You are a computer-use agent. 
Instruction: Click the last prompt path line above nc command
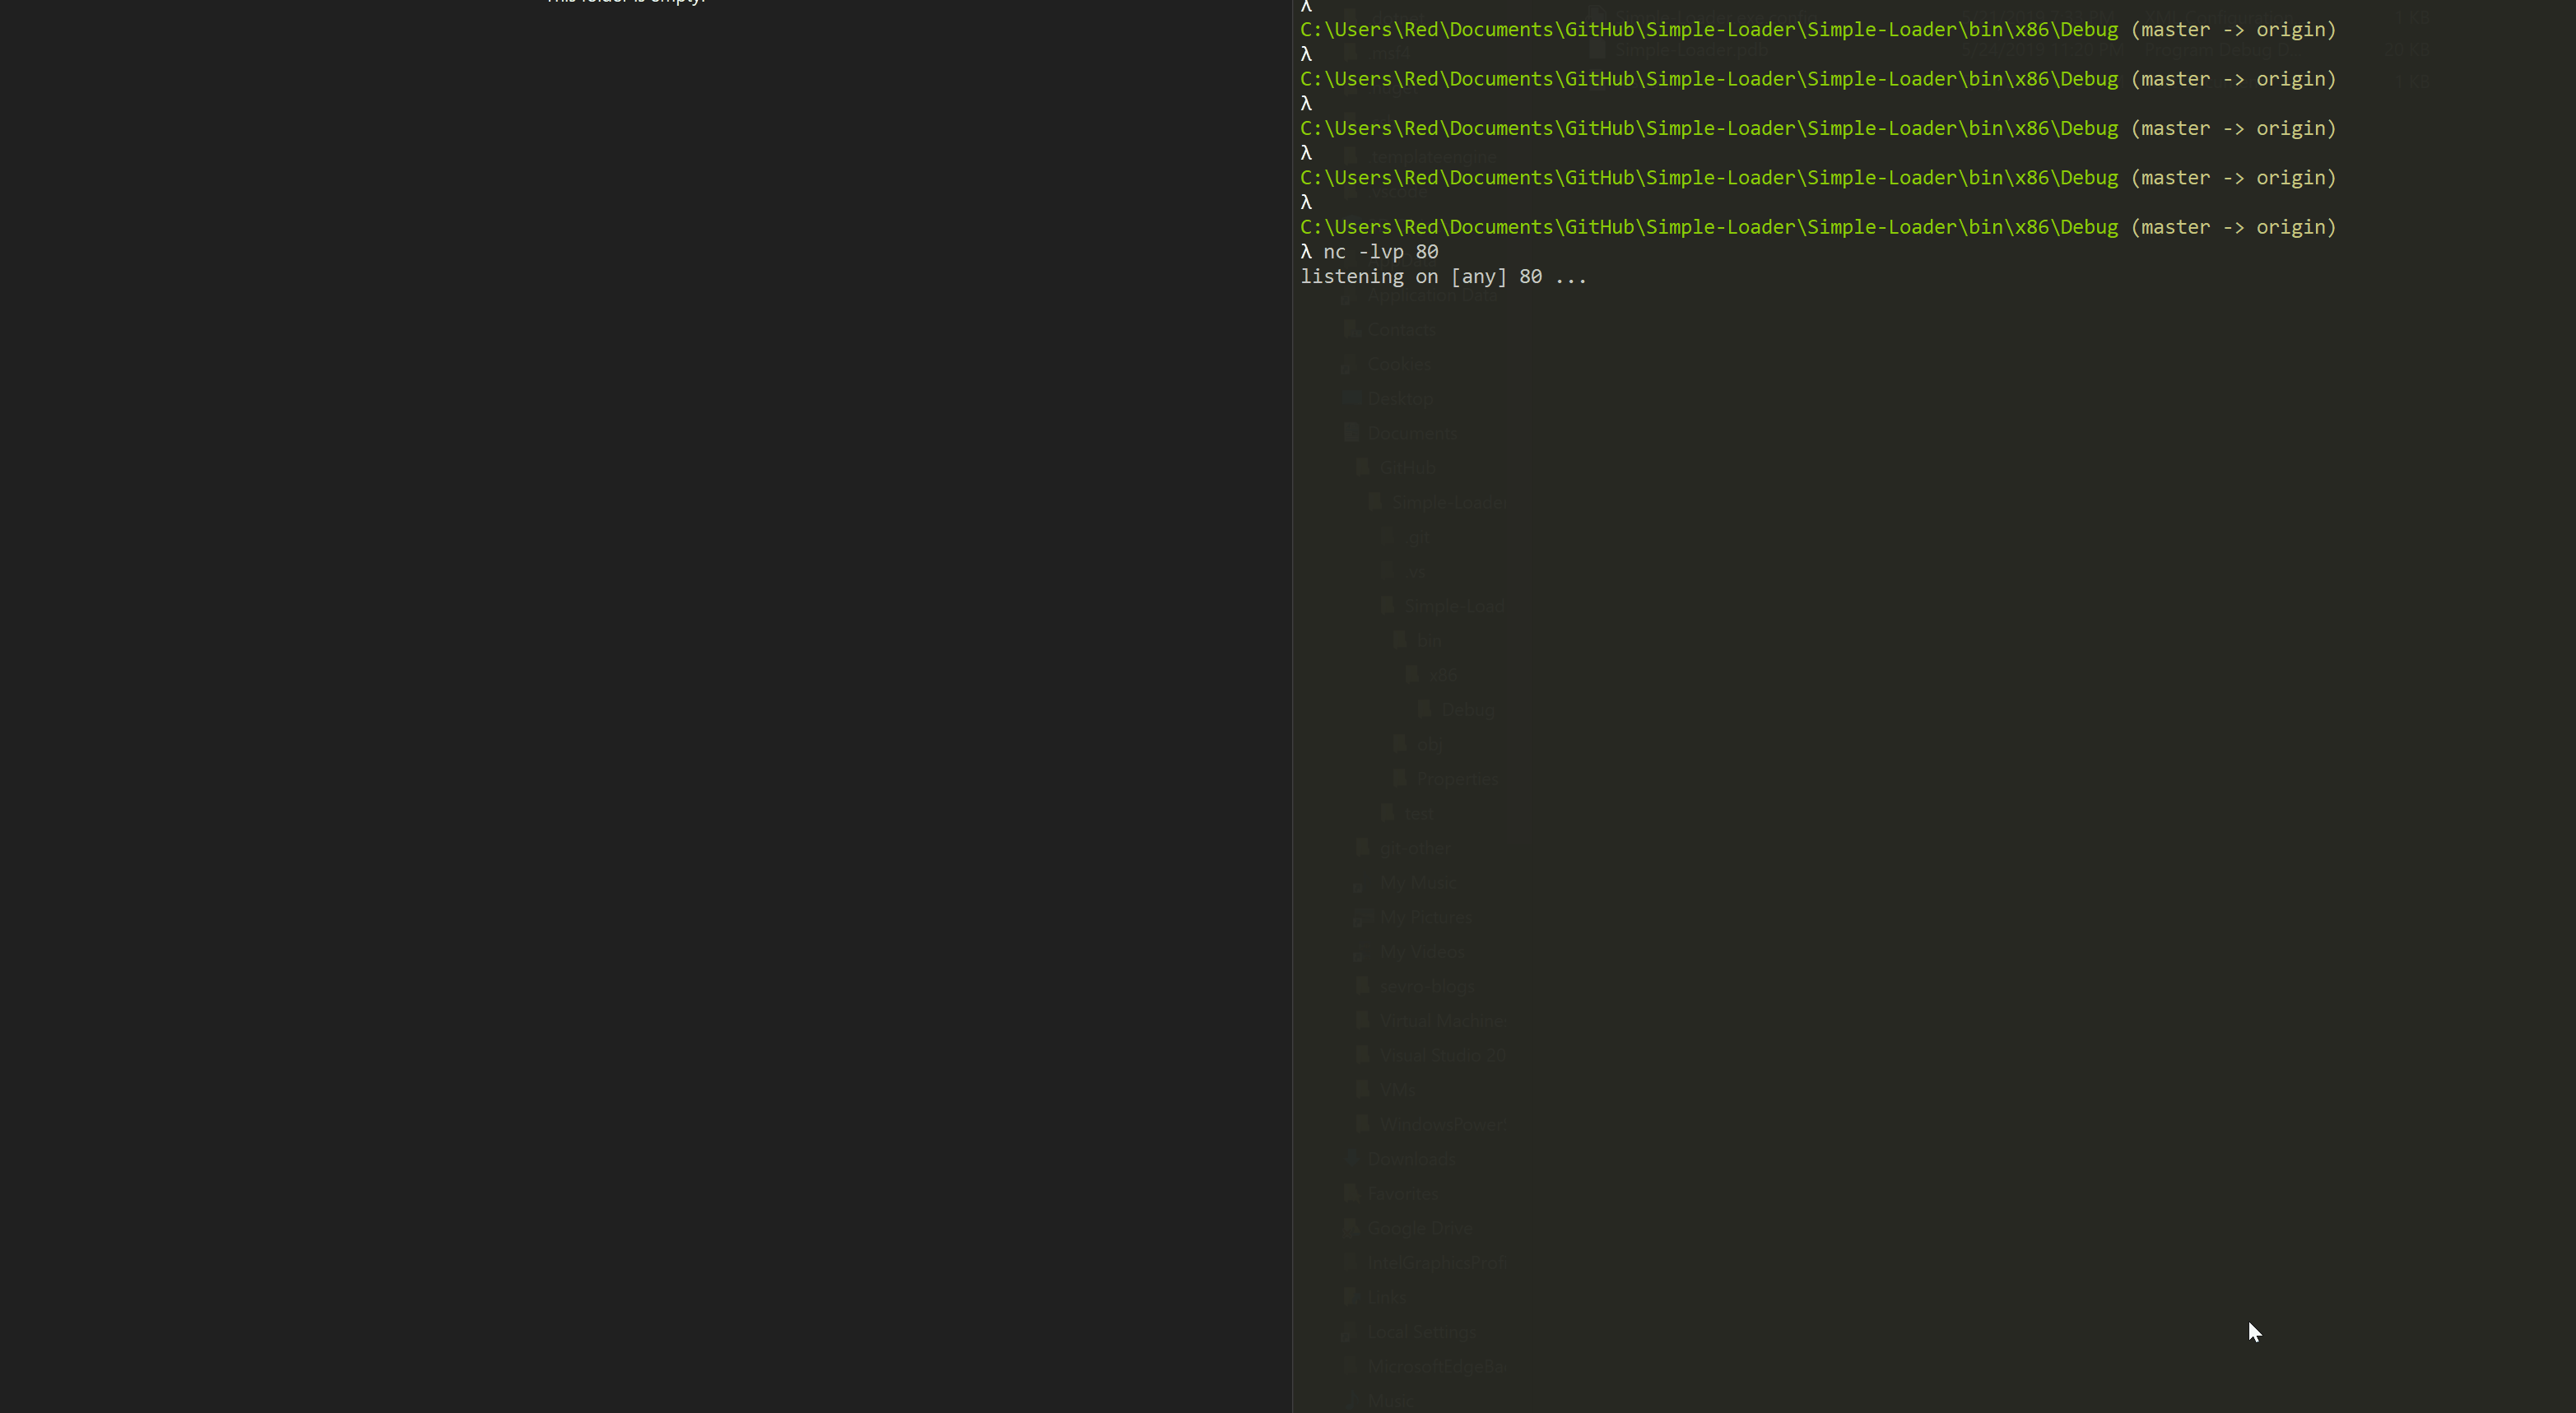coord(1817,227)
